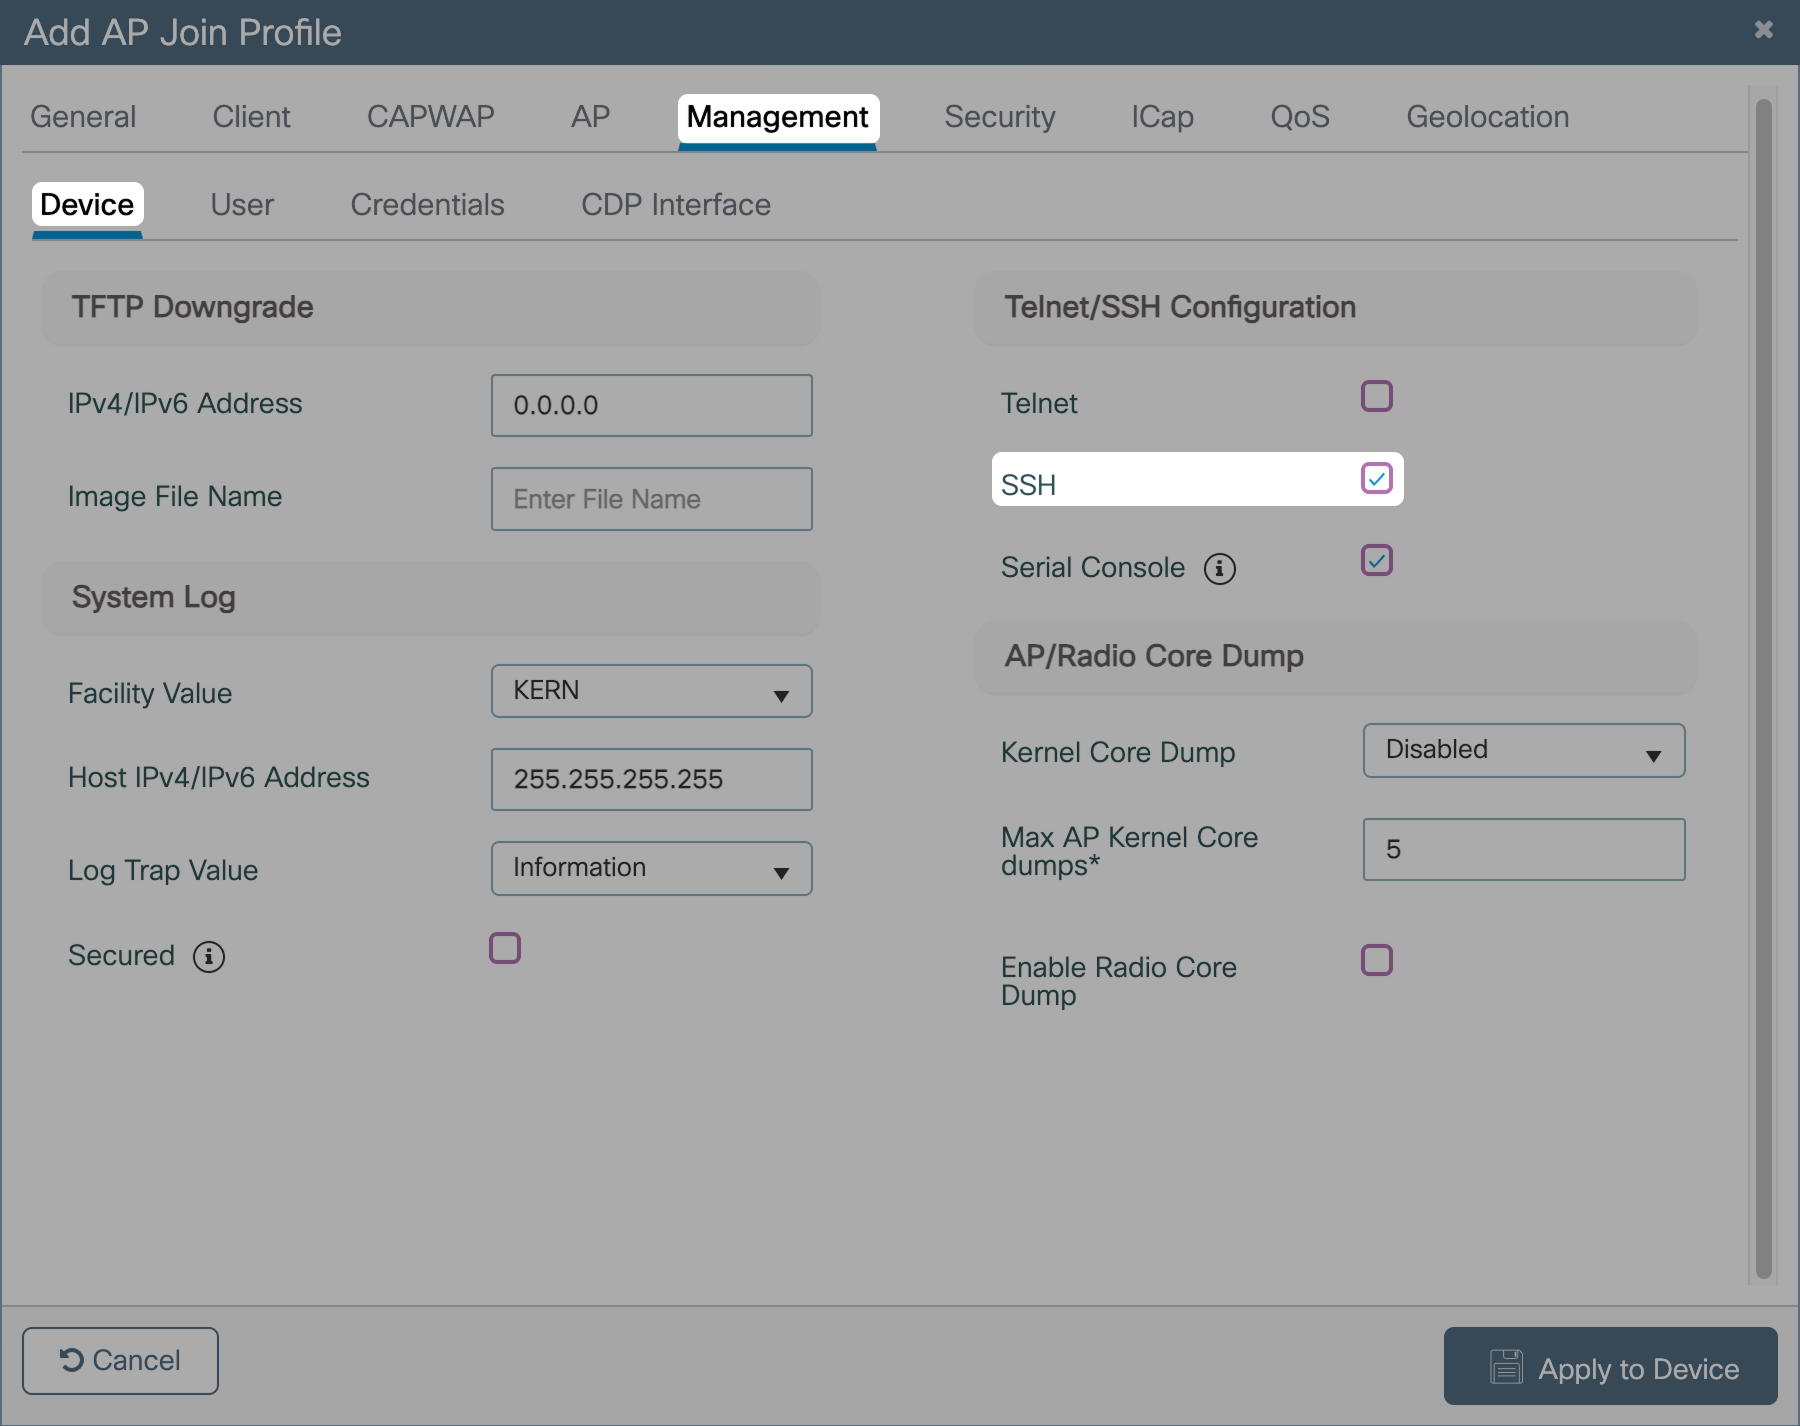Open the CAPWAP tab
This screenshot has width=1800, height=1426.
430,117
